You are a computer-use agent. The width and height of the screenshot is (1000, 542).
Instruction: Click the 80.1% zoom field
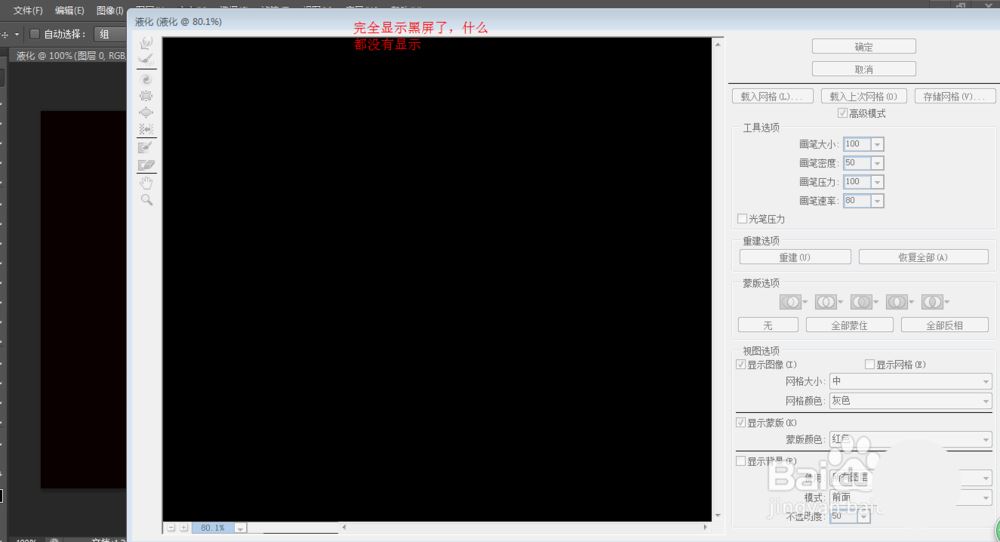213,528
